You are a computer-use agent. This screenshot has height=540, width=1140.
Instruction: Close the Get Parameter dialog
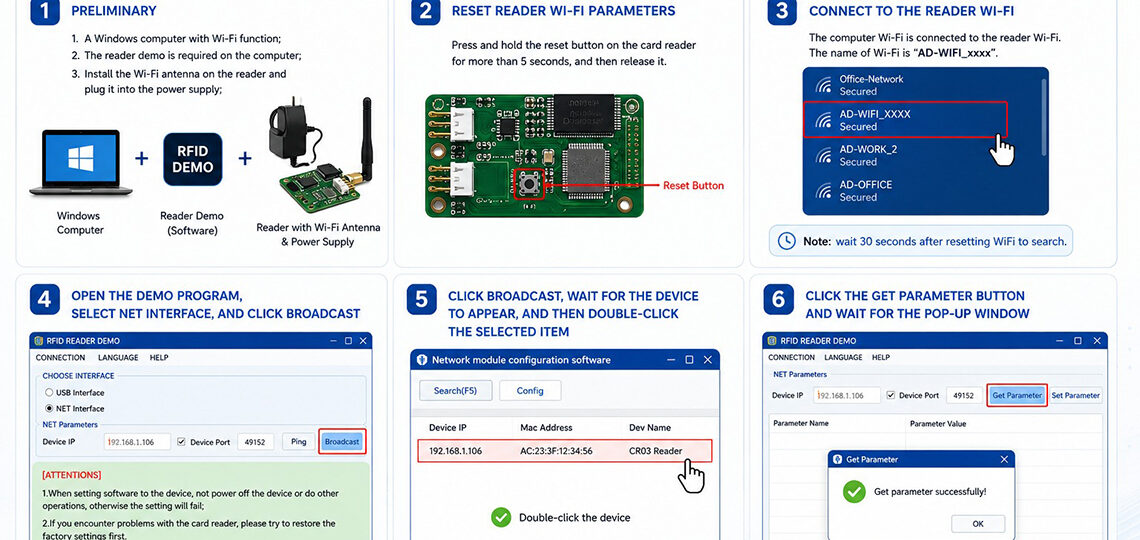[x=1004, y=459]
